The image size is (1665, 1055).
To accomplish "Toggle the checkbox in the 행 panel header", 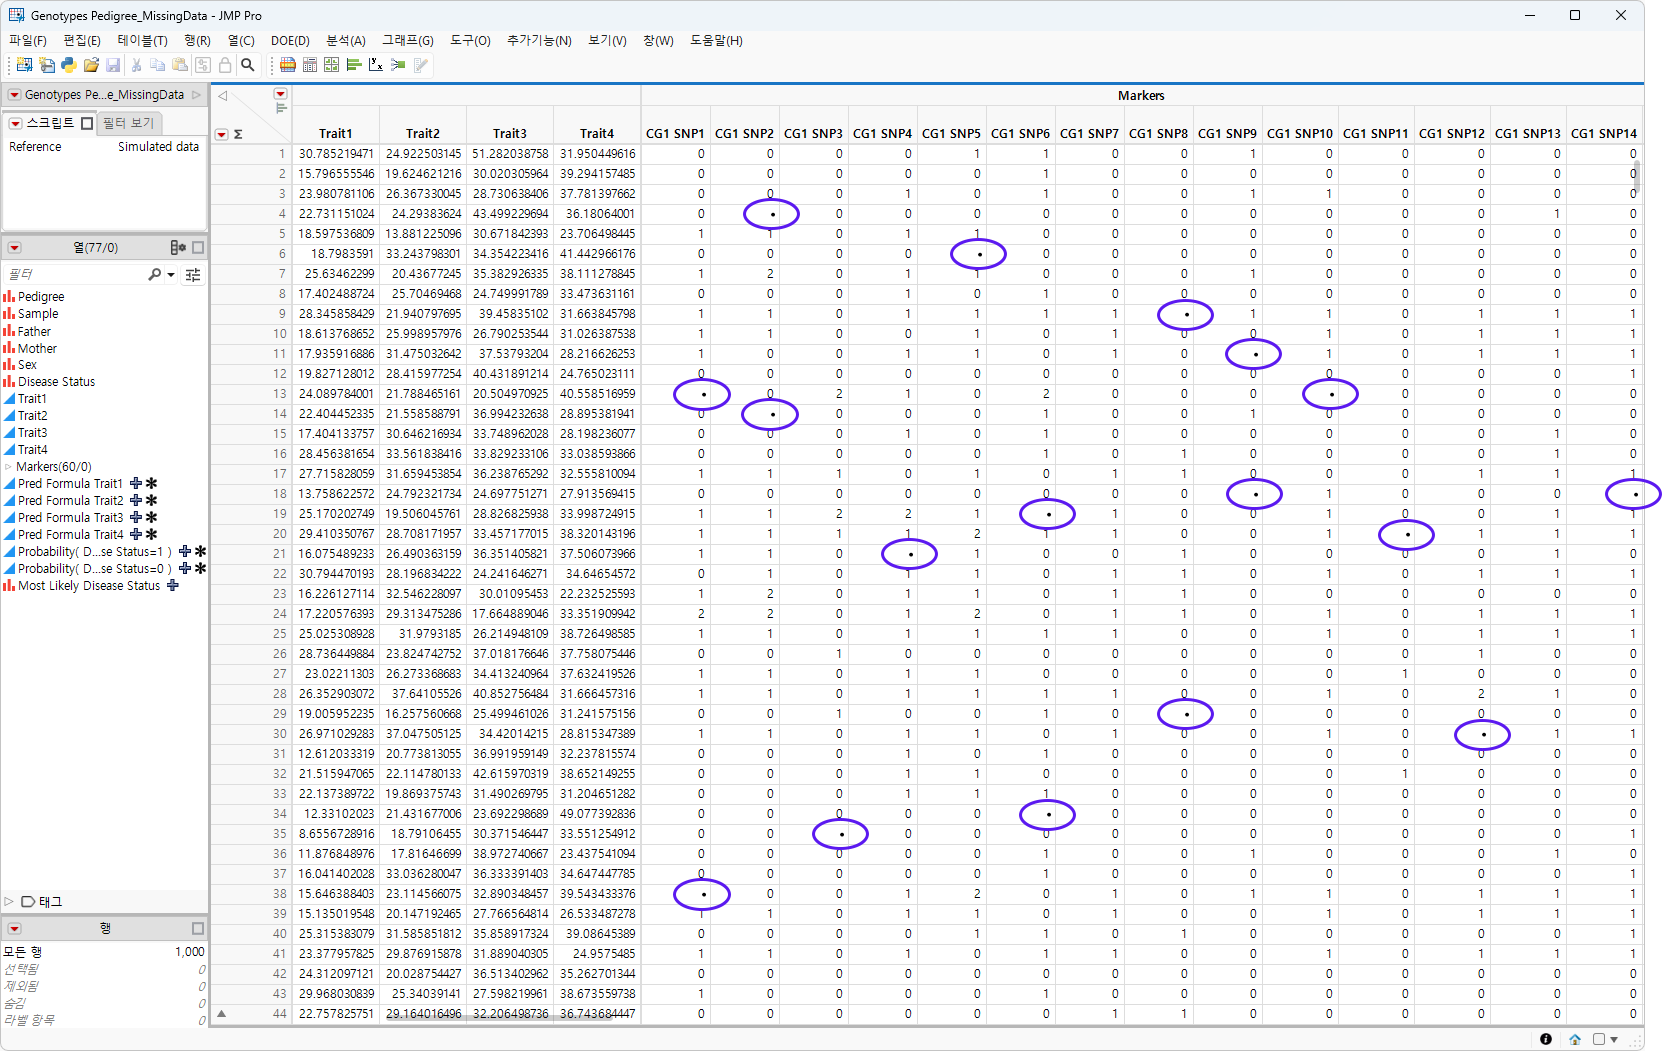I will (198, 928).
